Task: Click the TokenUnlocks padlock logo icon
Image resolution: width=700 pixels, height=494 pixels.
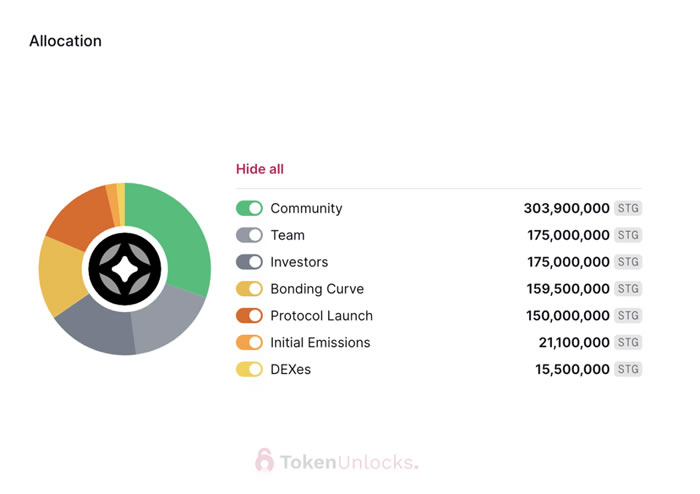Action: pyautogui.click(x=264, y=460)
